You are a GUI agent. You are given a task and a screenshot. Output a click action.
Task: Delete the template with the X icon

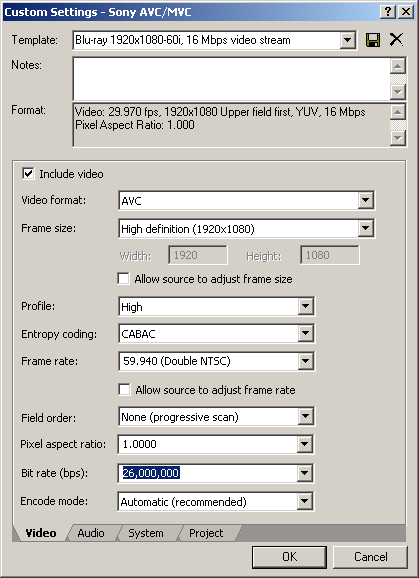[x=396, y=40]
